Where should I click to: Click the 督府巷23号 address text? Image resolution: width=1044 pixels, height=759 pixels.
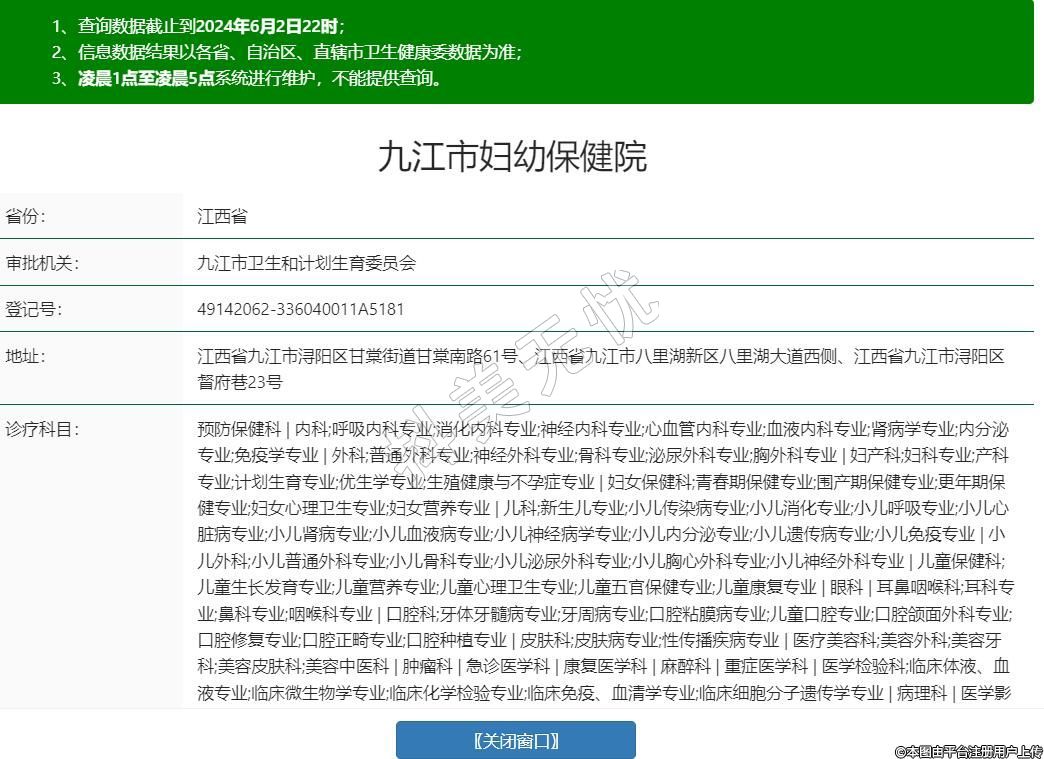(240, 381)
